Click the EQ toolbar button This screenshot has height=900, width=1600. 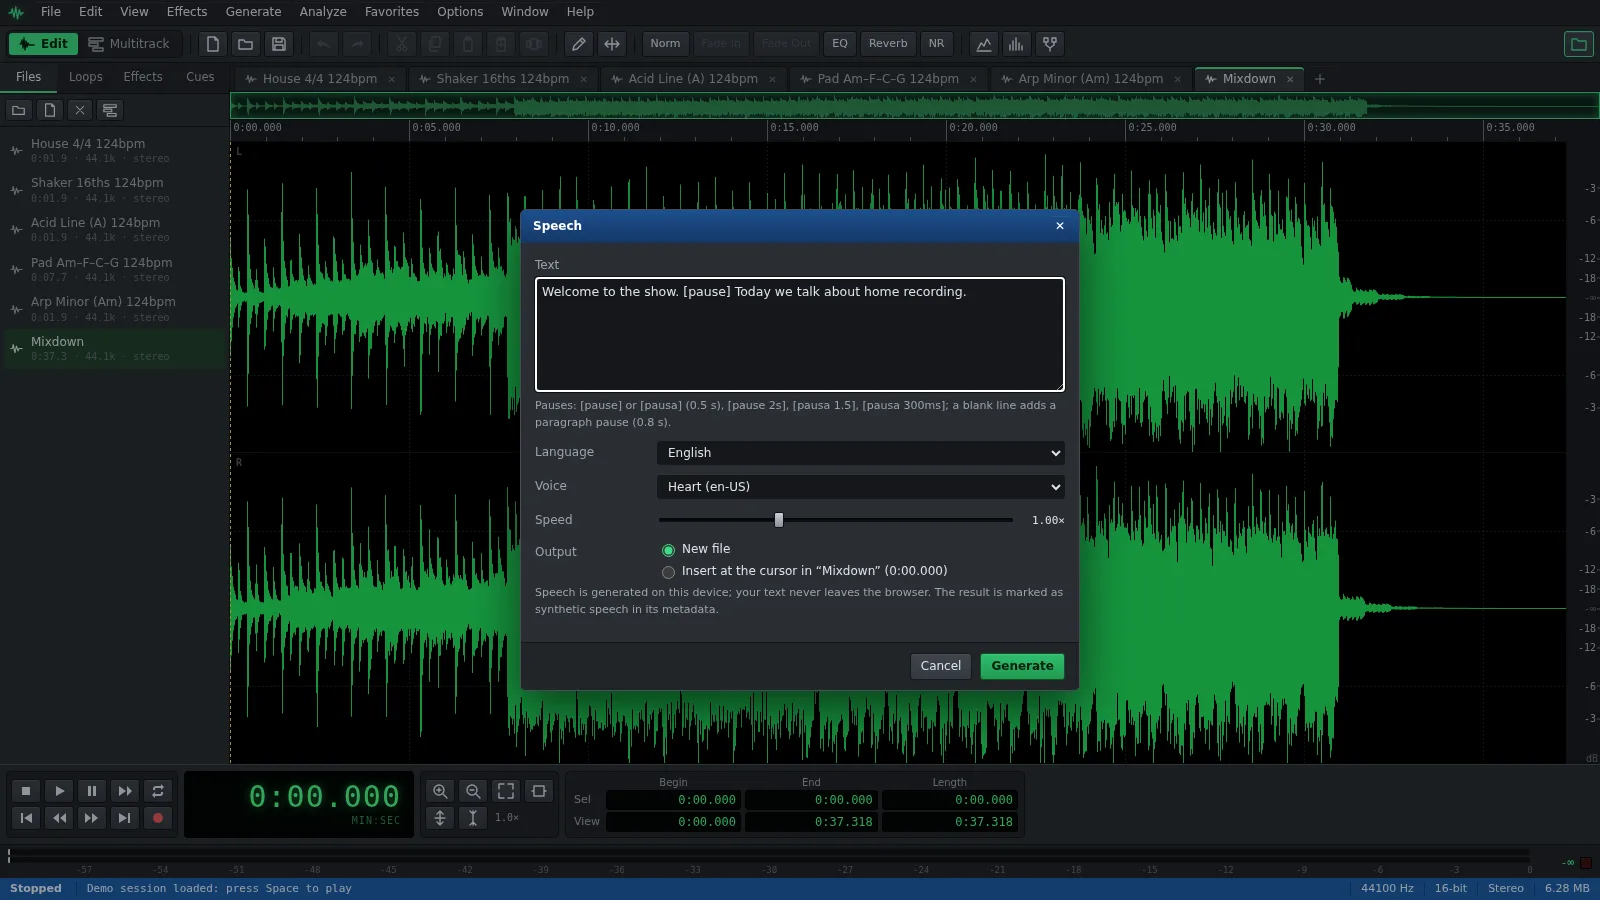[840, 44]
